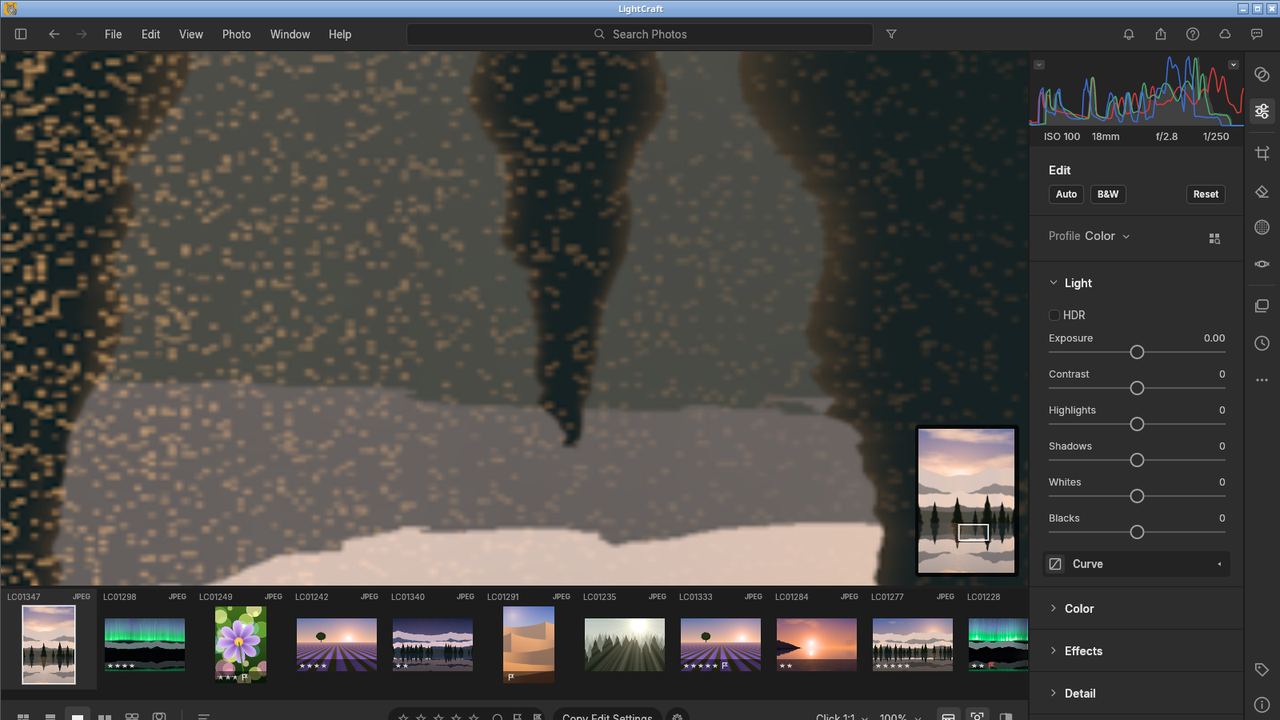
Task: Click the cloud sync status icon
Action: pyautogui.click(x=1224, y=34)
